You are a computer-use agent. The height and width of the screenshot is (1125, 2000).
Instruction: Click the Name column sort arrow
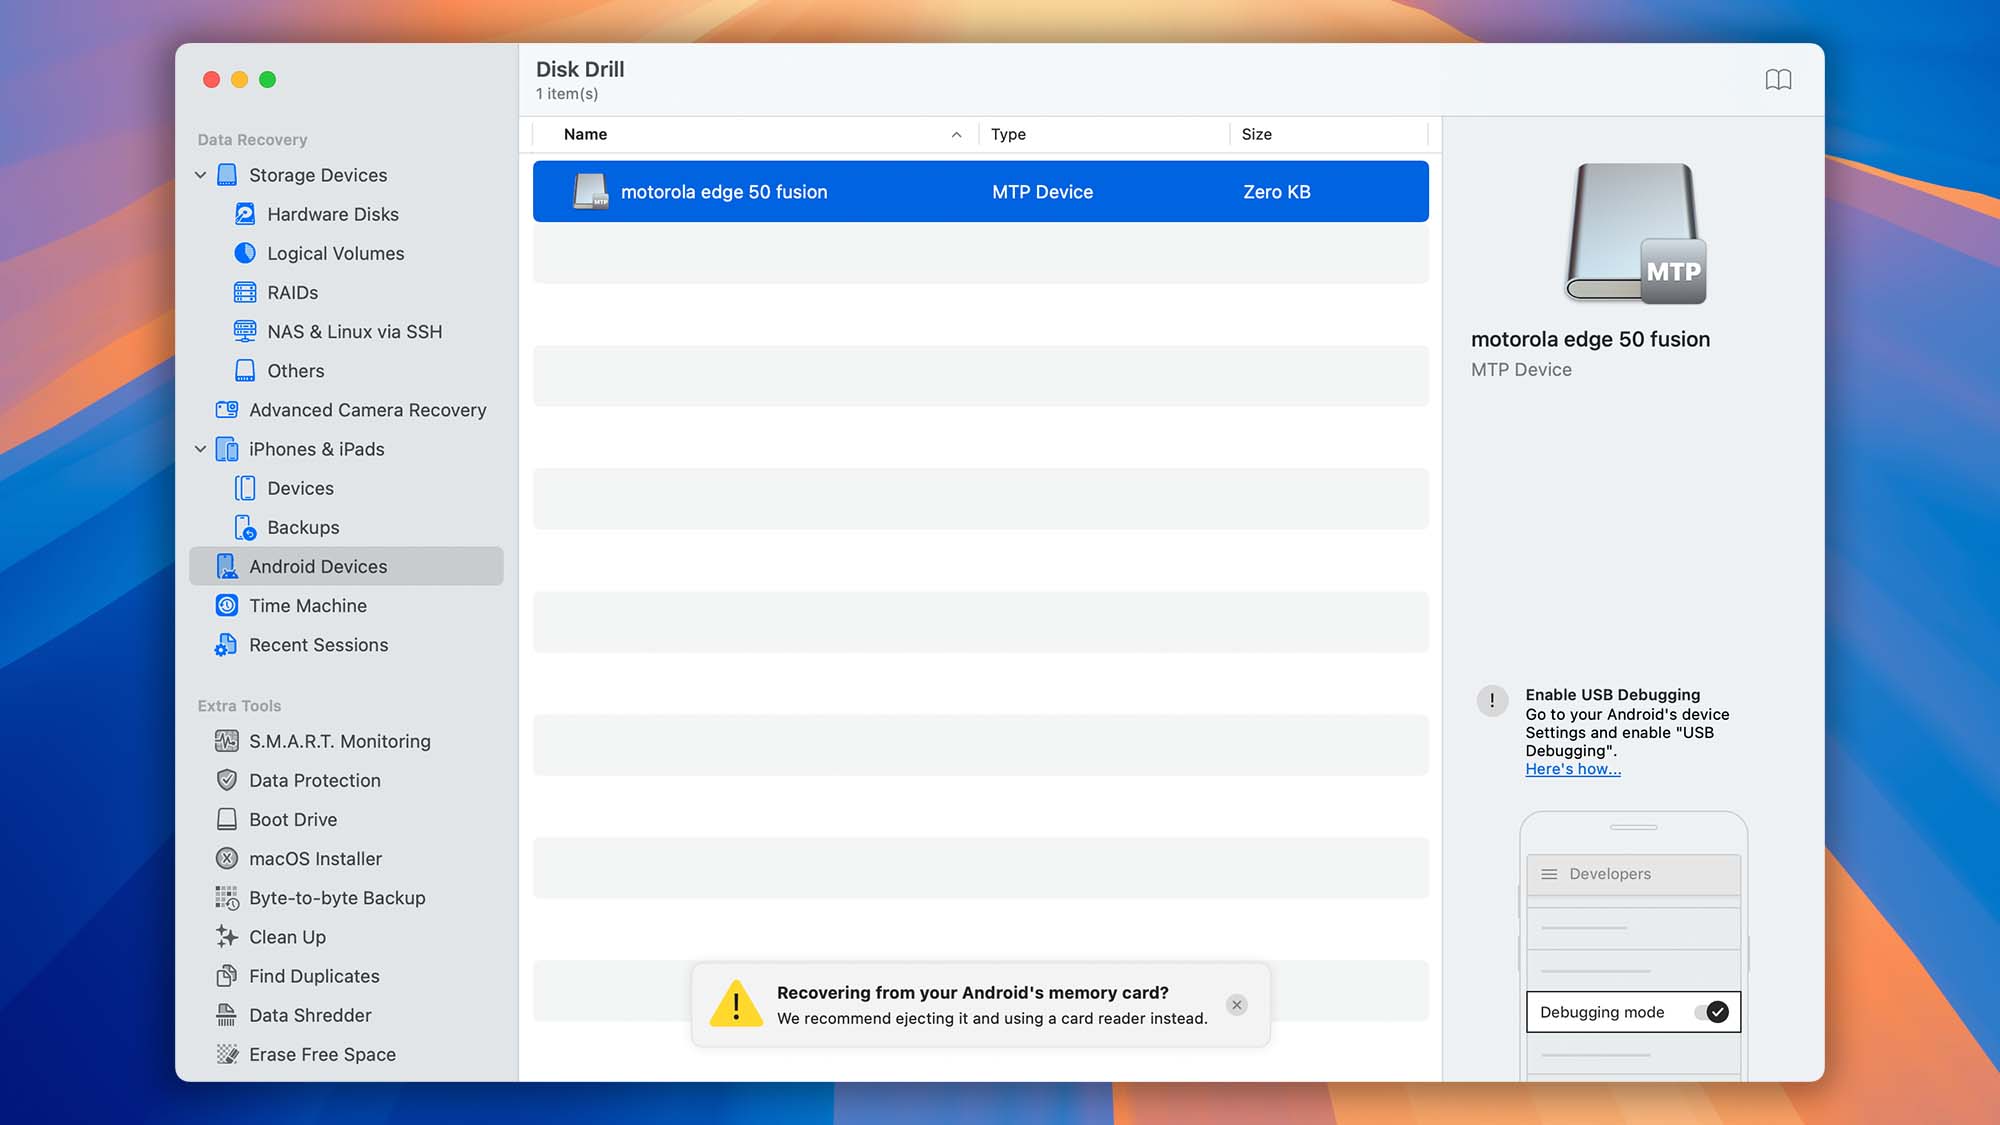[x=956, y=135]
